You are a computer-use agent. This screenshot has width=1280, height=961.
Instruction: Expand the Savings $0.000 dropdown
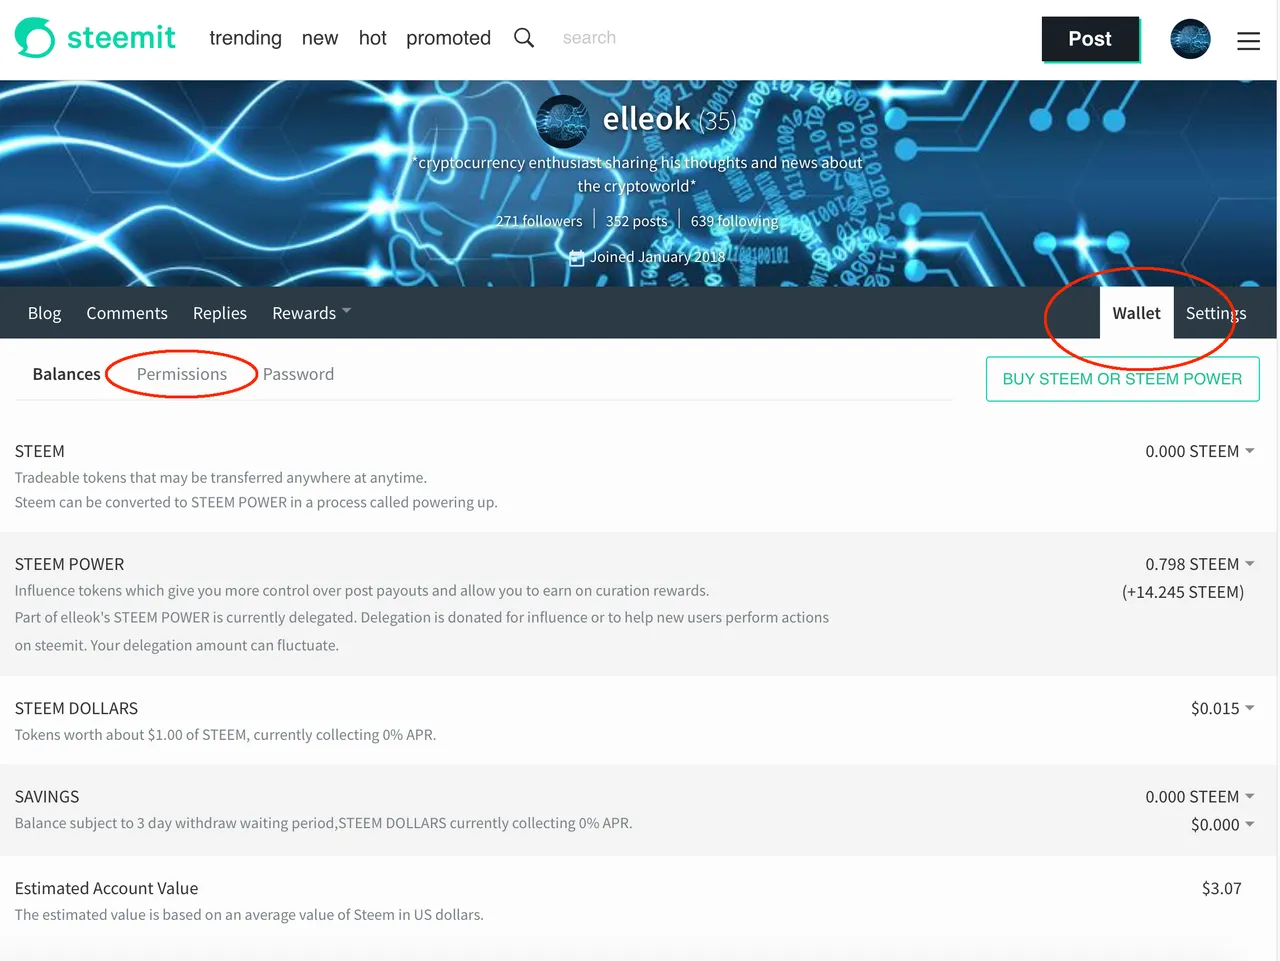(1222, 824)
